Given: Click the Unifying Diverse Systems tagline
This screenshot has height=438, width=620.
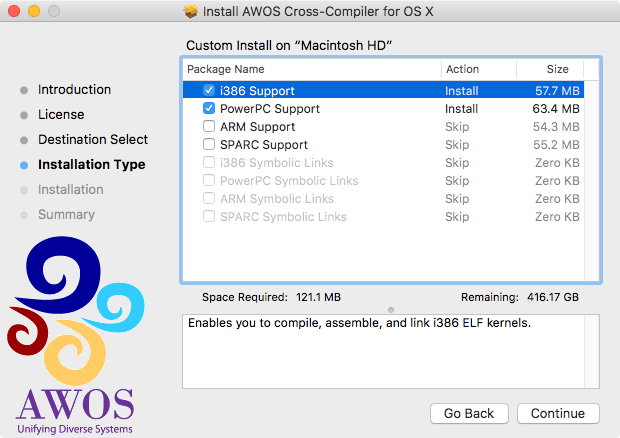Looking at the screenshot, I should pos(75,429).
